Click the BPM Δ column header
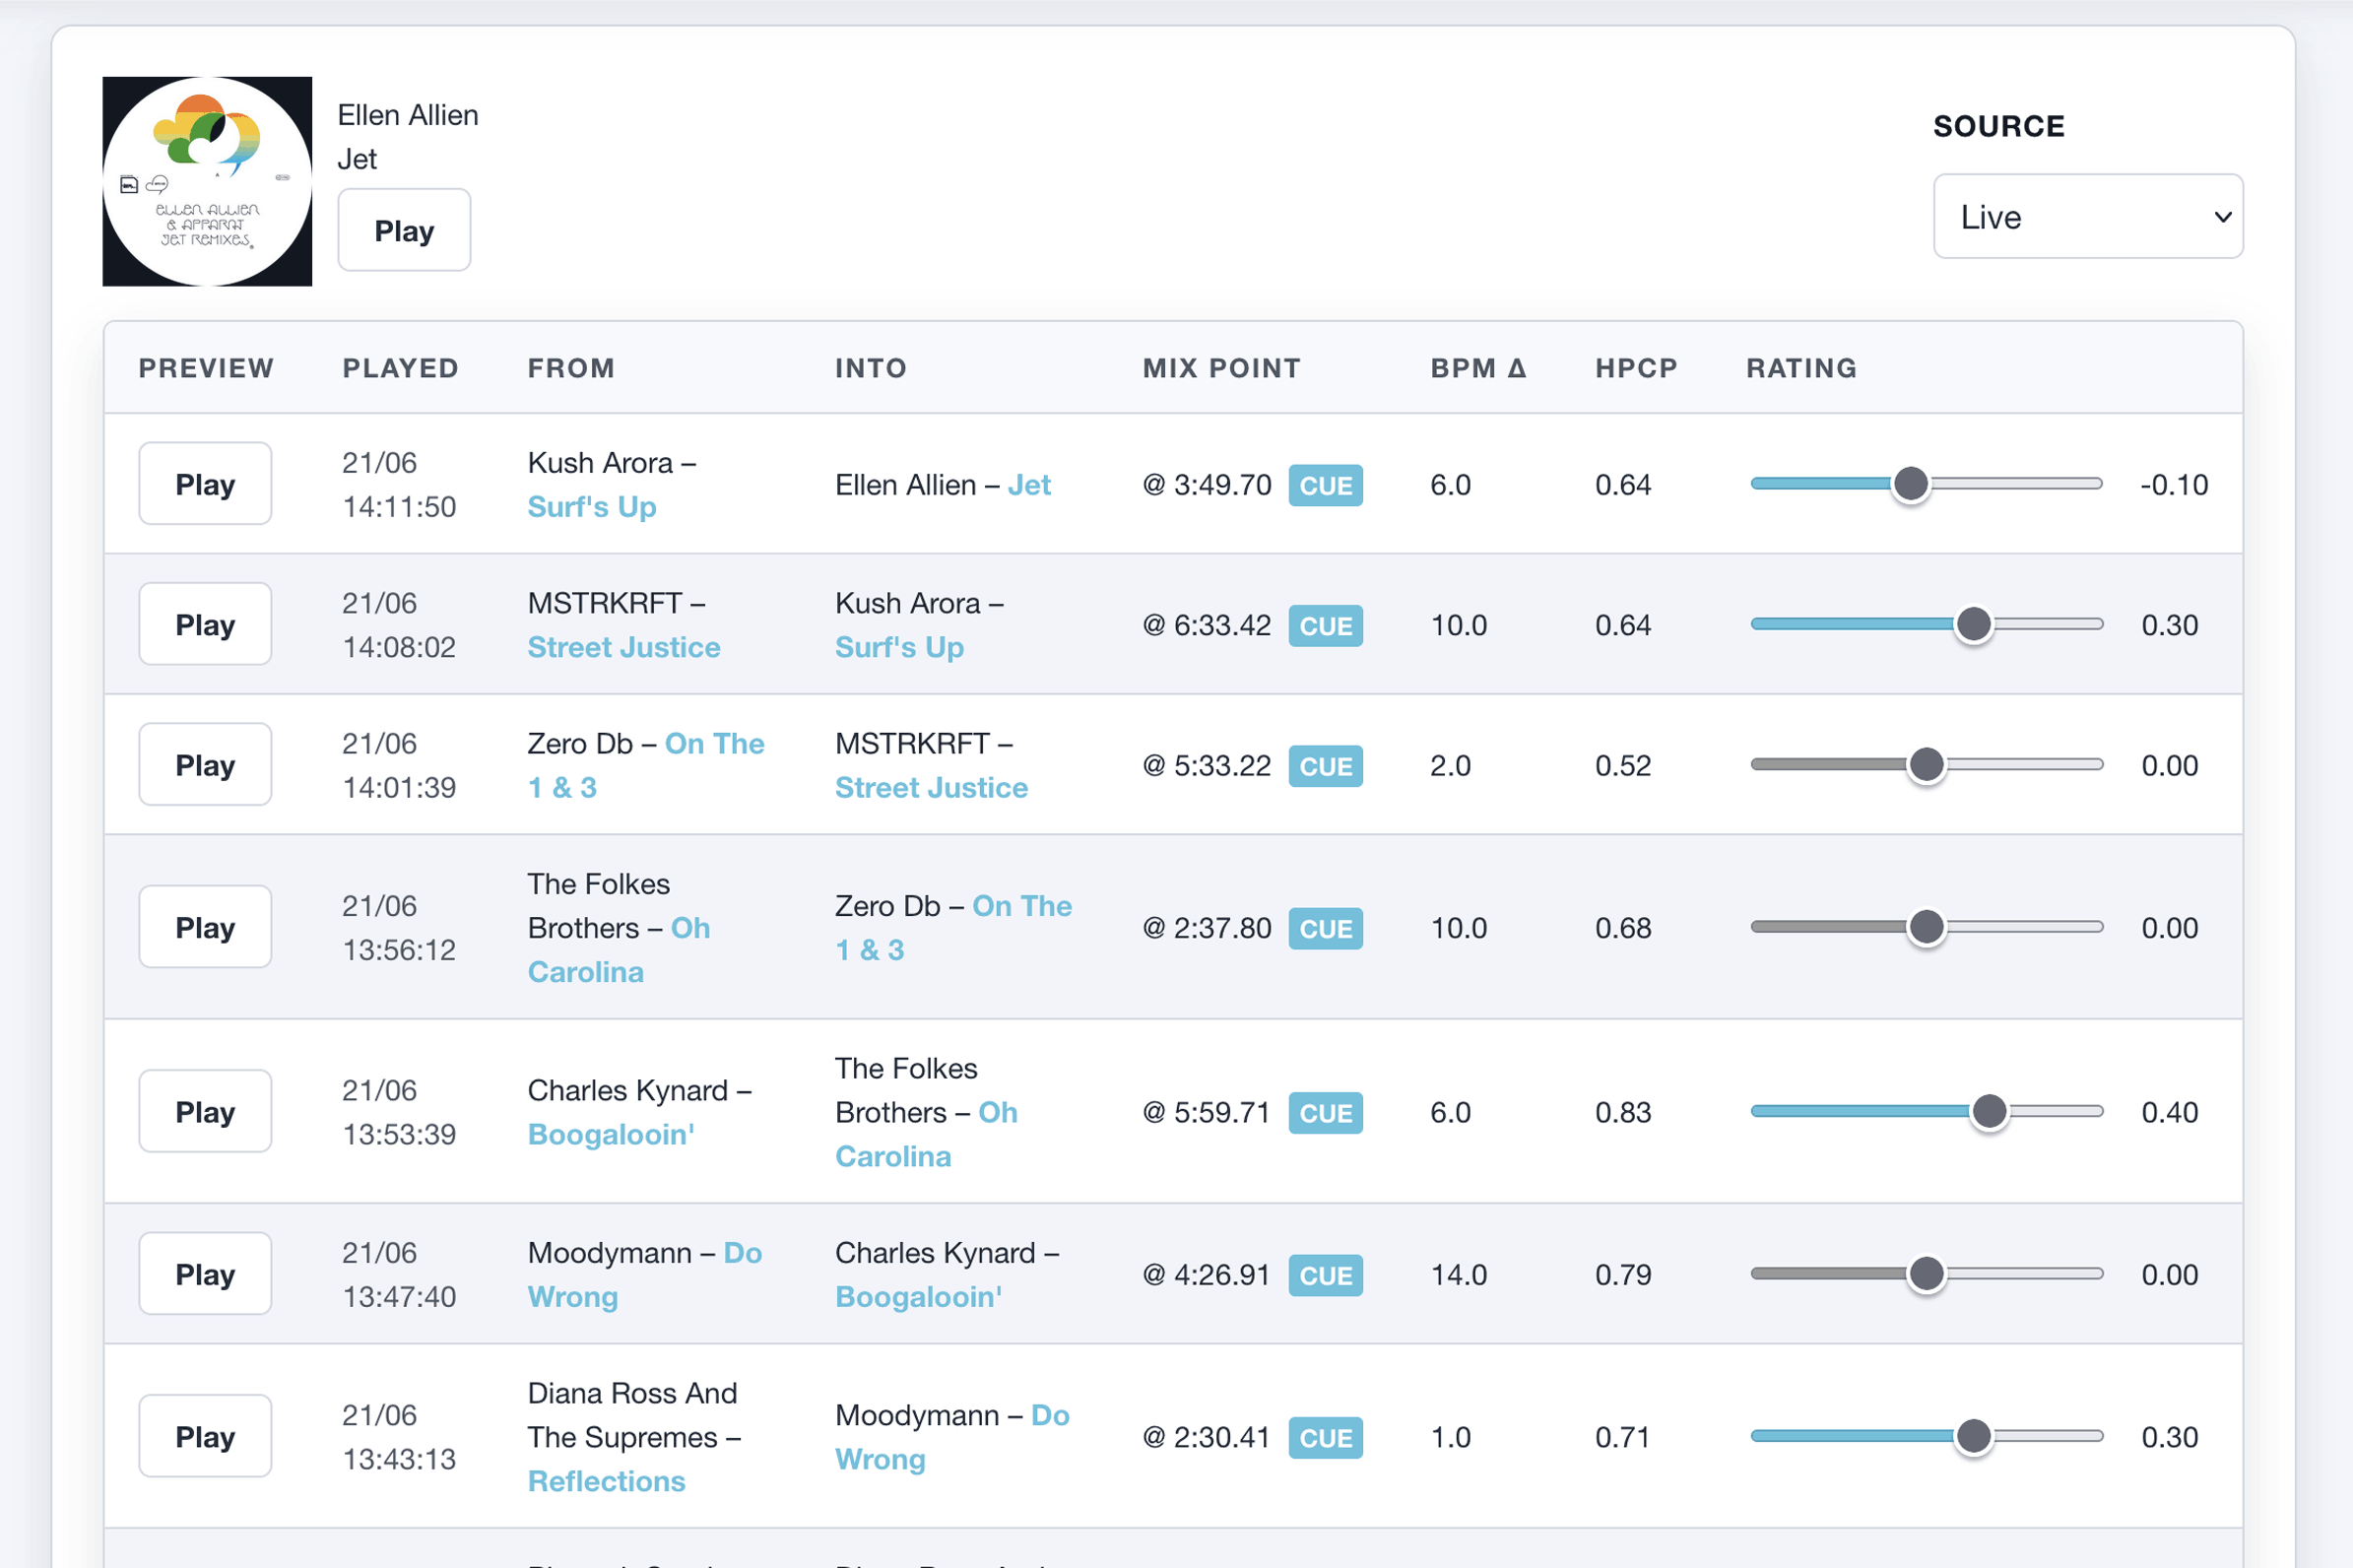The width and height of the screenshot is (2353, 1568). (1478, 368)
